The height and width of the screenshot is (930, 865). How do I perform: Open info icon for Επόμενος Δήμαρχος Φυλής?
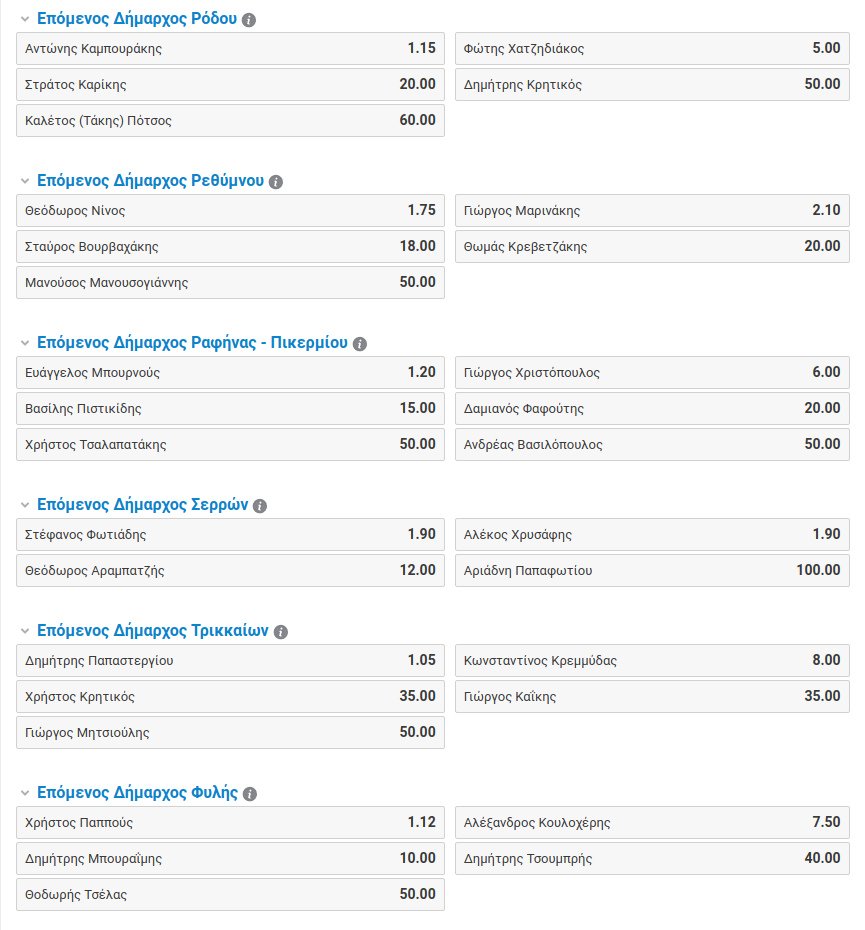[250, 794]
